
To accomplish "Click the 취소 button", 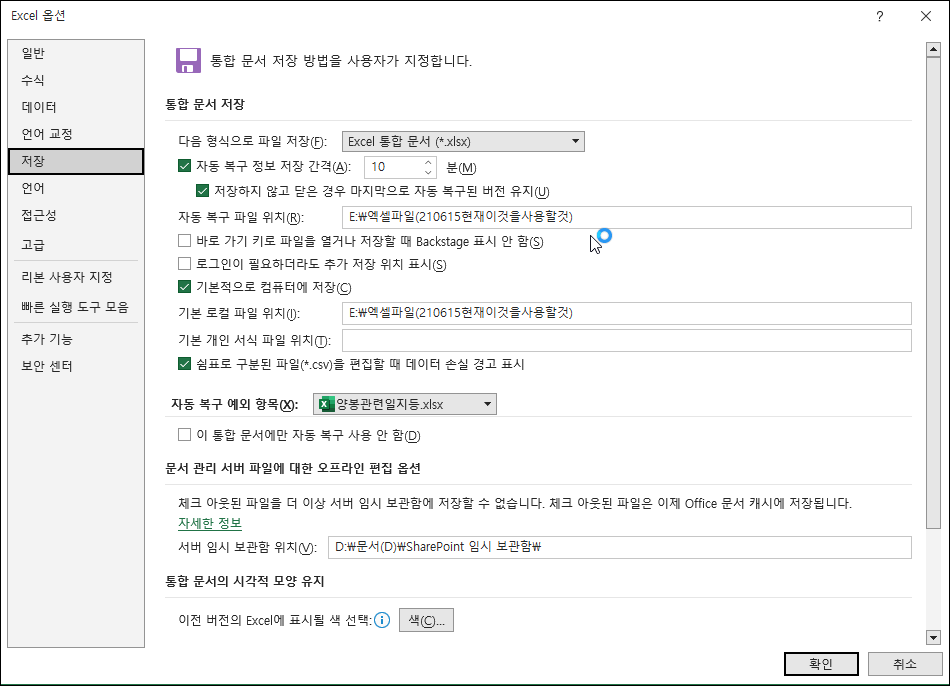I will (905, 664).
